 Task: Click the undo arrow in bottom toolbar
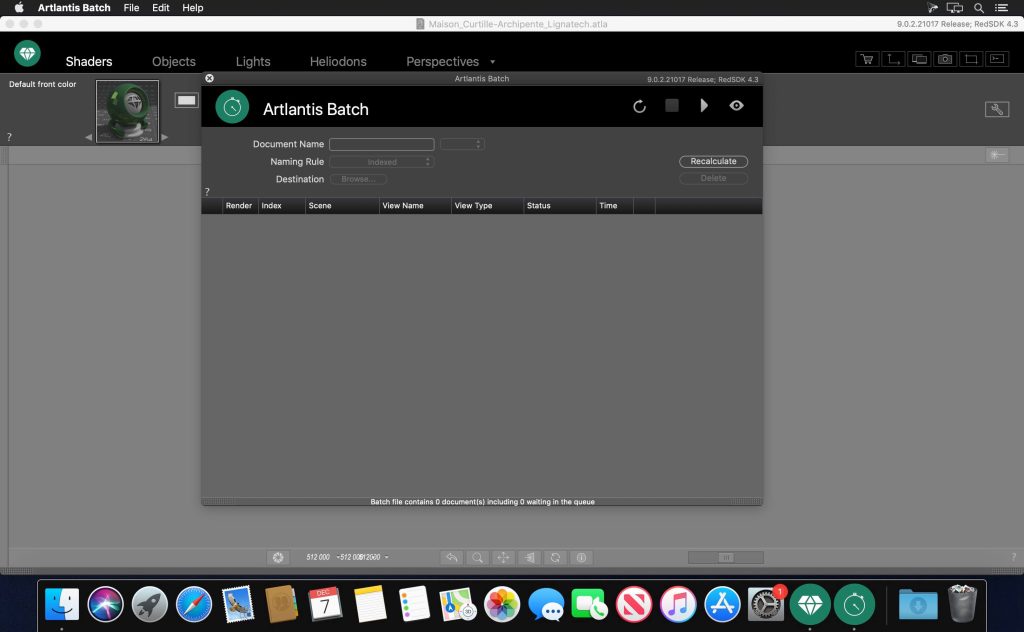(452, 557)
